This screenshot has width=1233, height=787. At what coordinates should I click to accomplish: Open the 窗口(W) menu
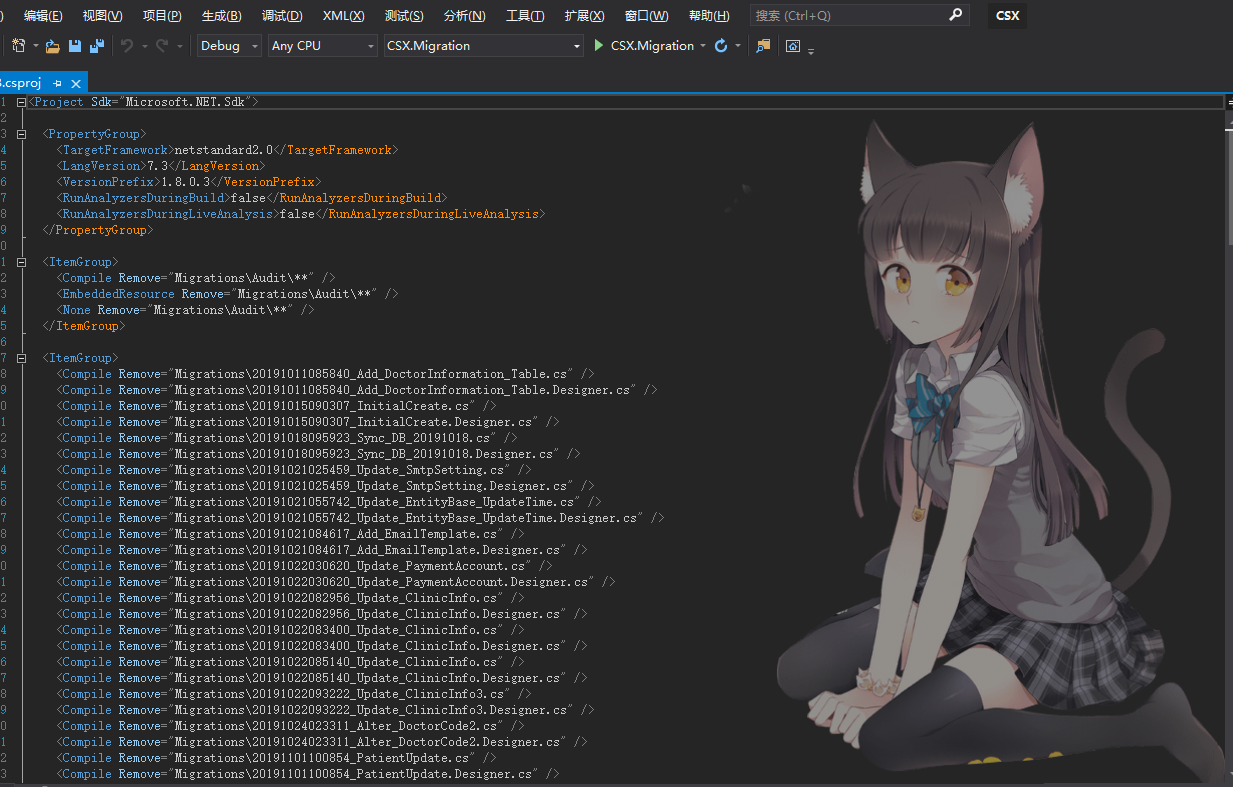[x=646, y=16]
